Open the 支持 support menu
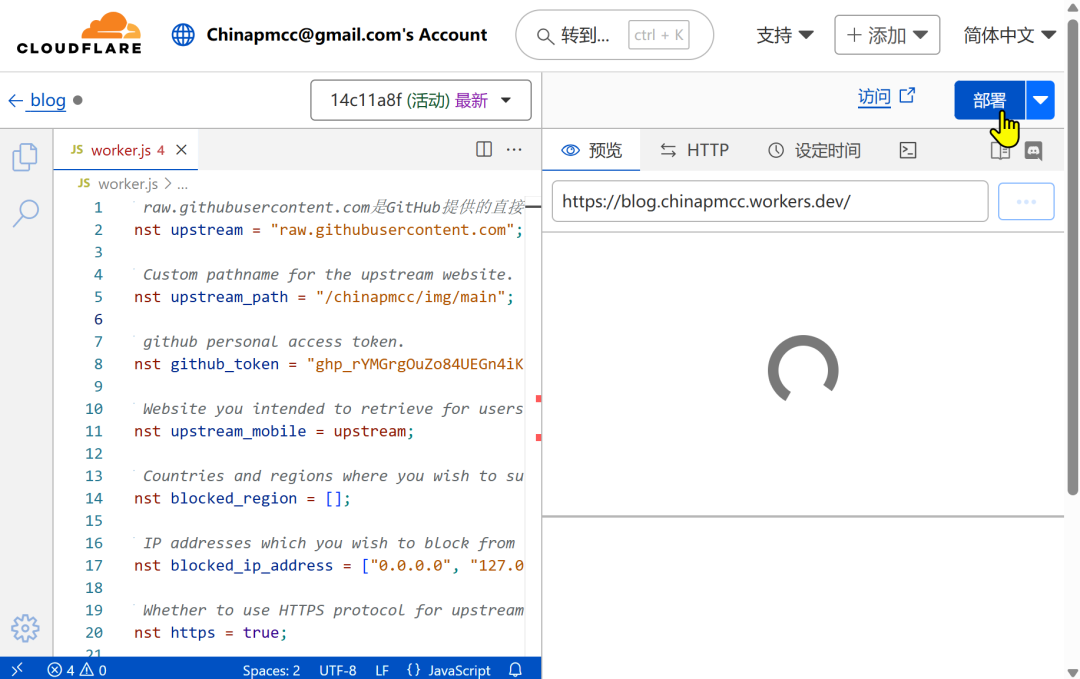 [x=784, y=36]
